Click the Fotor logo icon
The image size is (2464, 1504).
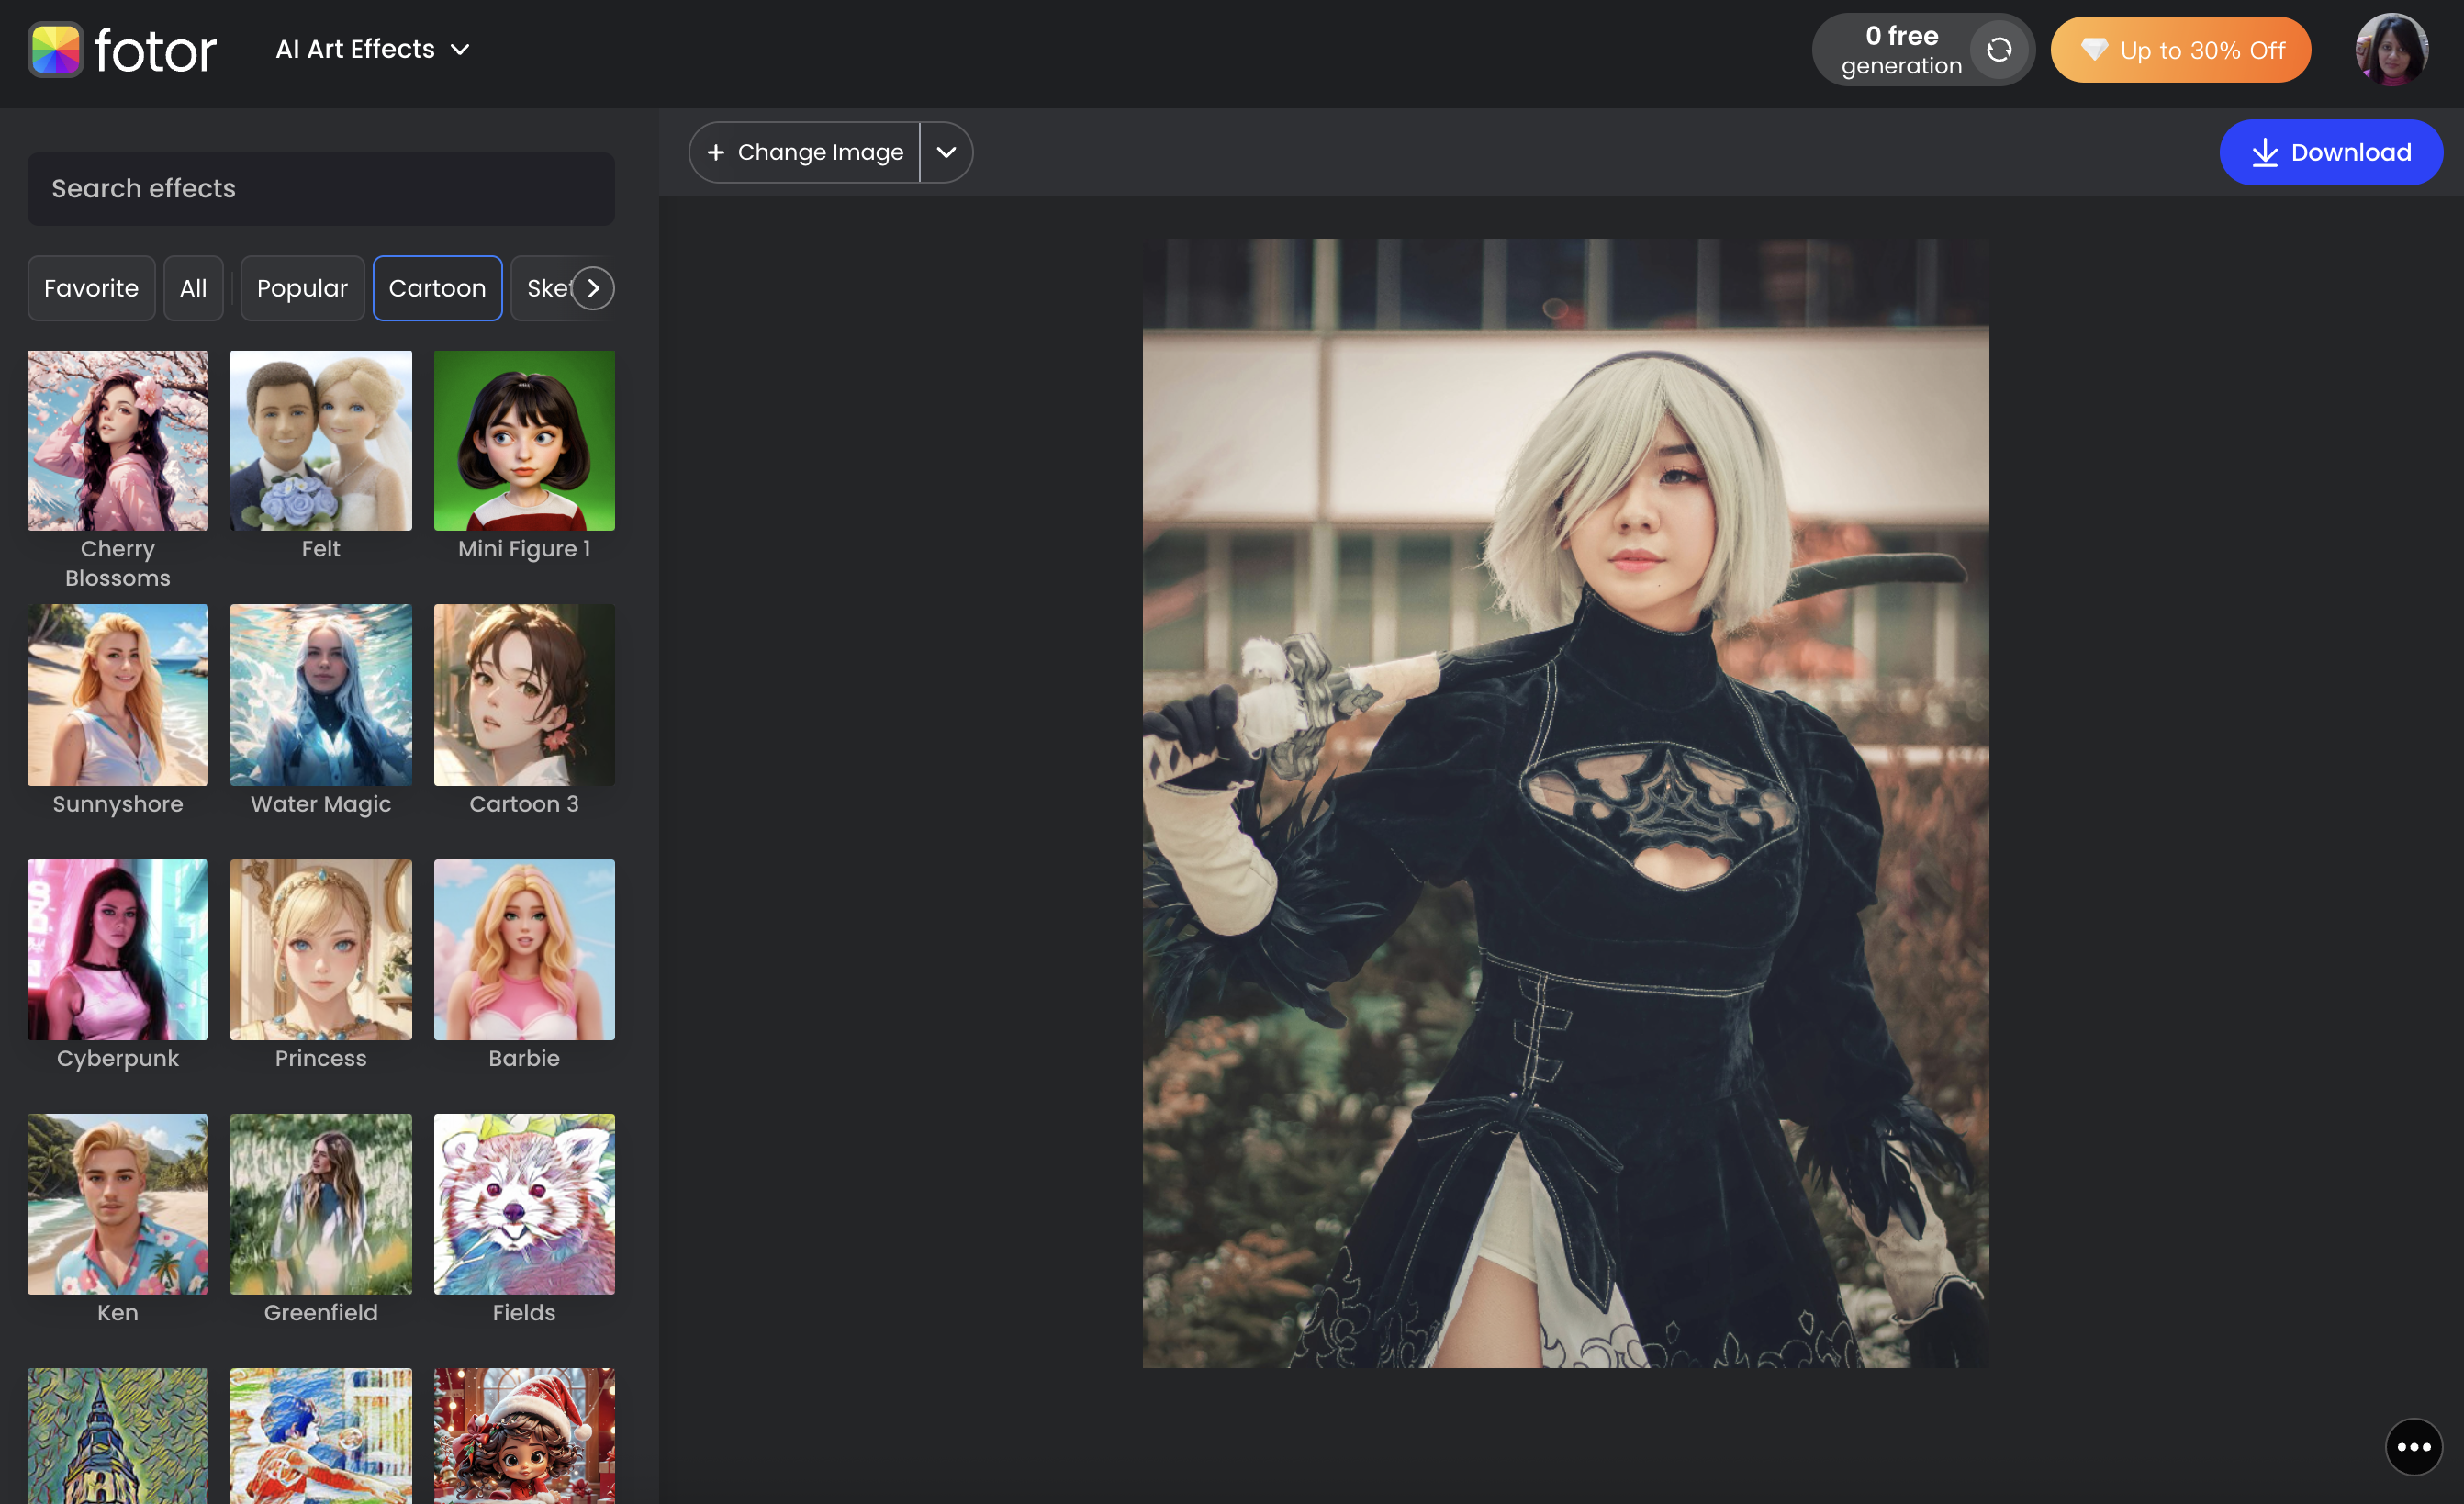click(x=55, y=49)
